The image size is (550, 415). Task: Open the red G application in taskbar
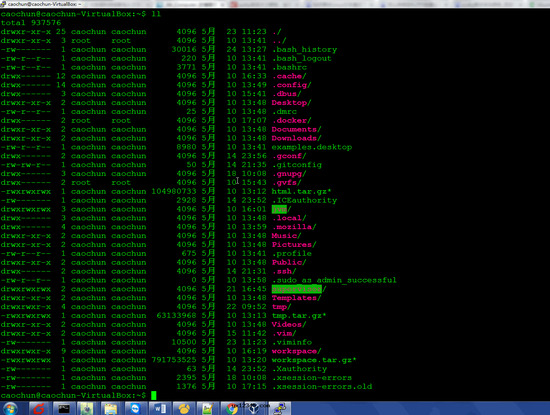click(39, 409)
